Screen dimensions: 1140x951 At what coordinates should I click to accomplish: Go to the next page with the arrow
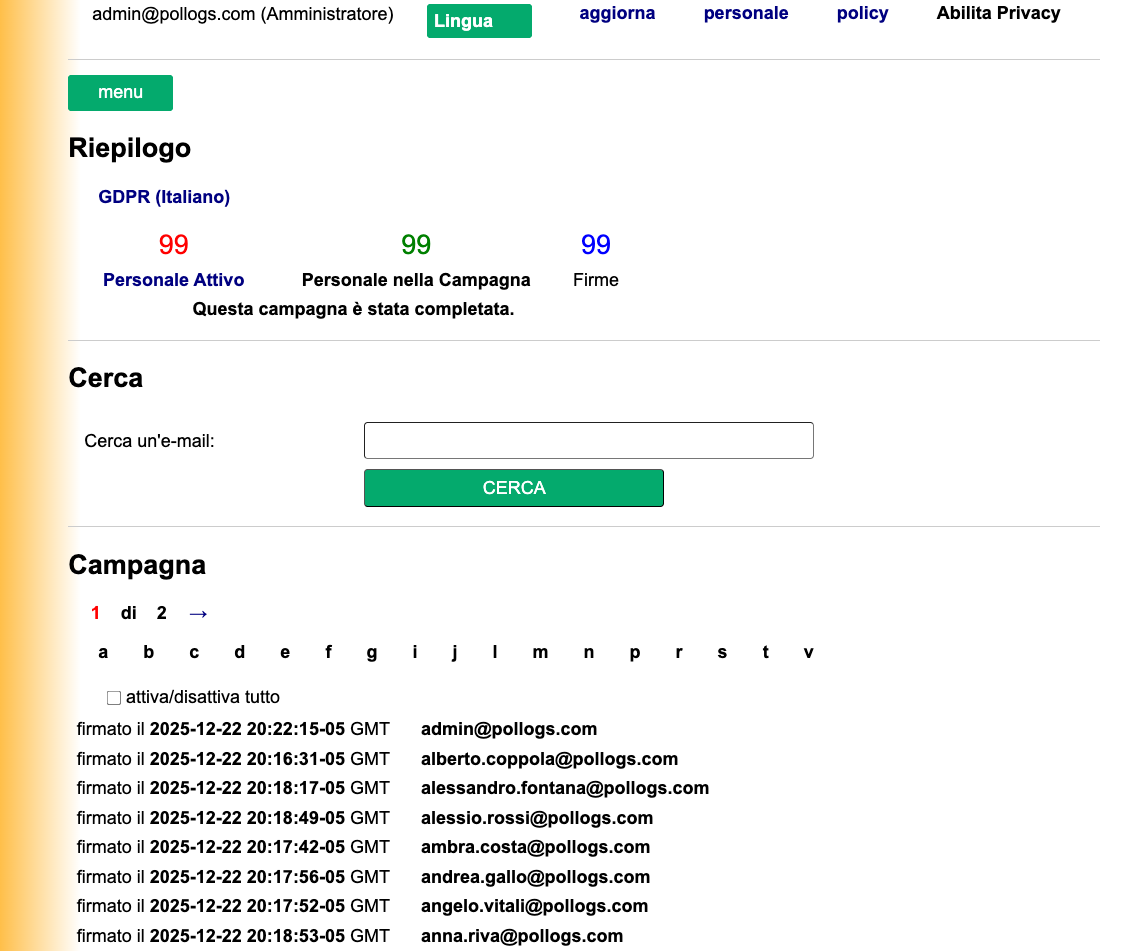(x=197, y=613)
